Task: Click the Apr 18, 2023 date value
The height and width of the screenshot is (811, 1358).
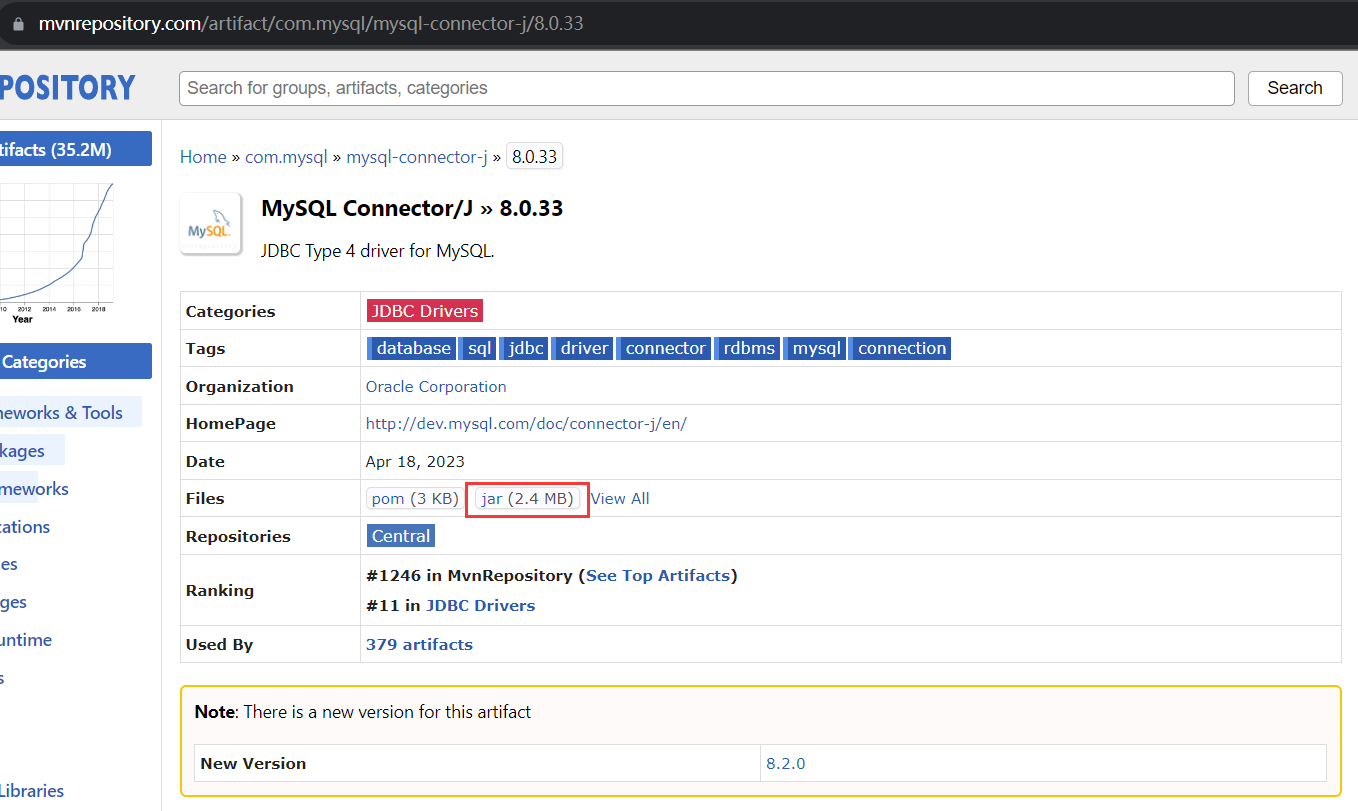Action: [x=415, y=461]
